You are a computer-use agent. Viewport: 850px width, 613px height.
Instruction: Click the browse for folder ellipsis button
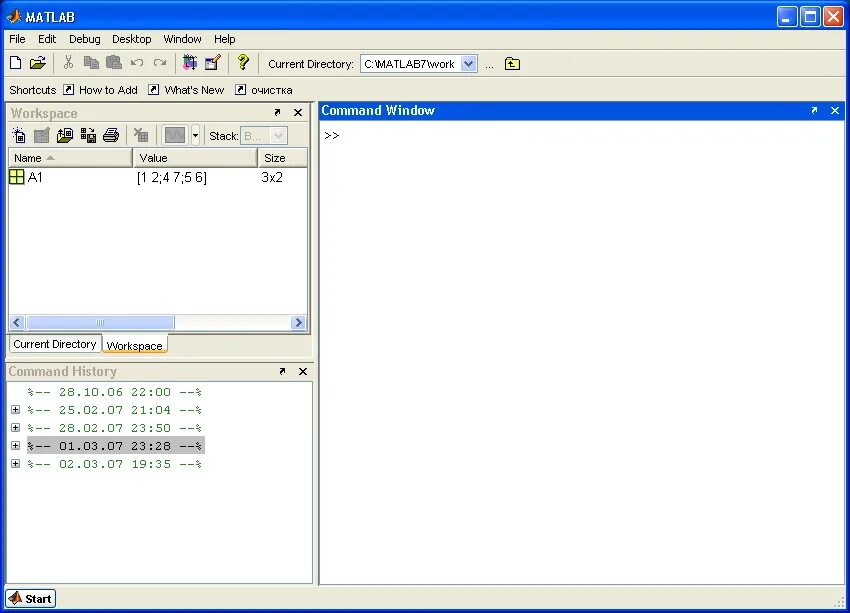click(490, 64)
